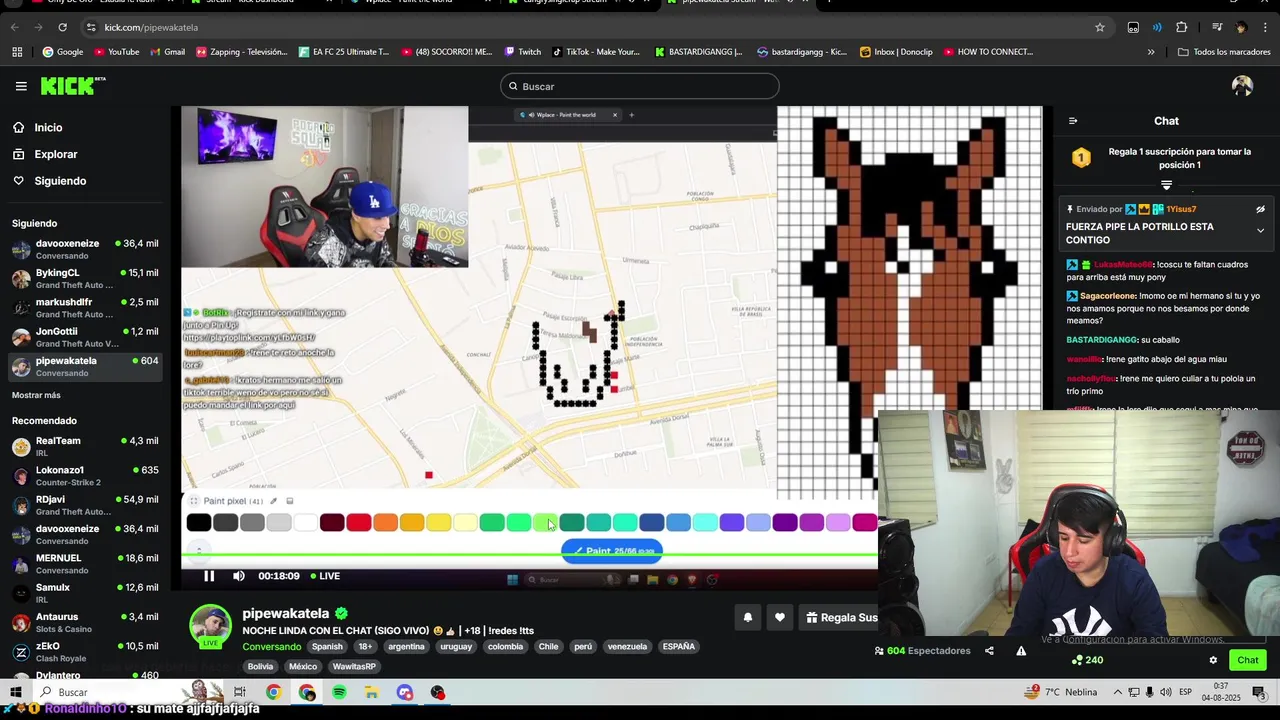Click the browser address bar
1280x720 pixels.
point(590,27)
